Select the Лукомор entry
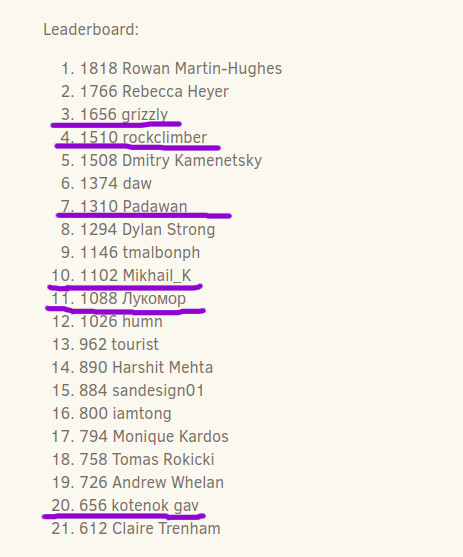The image size is (463, 557). [119, 298]
